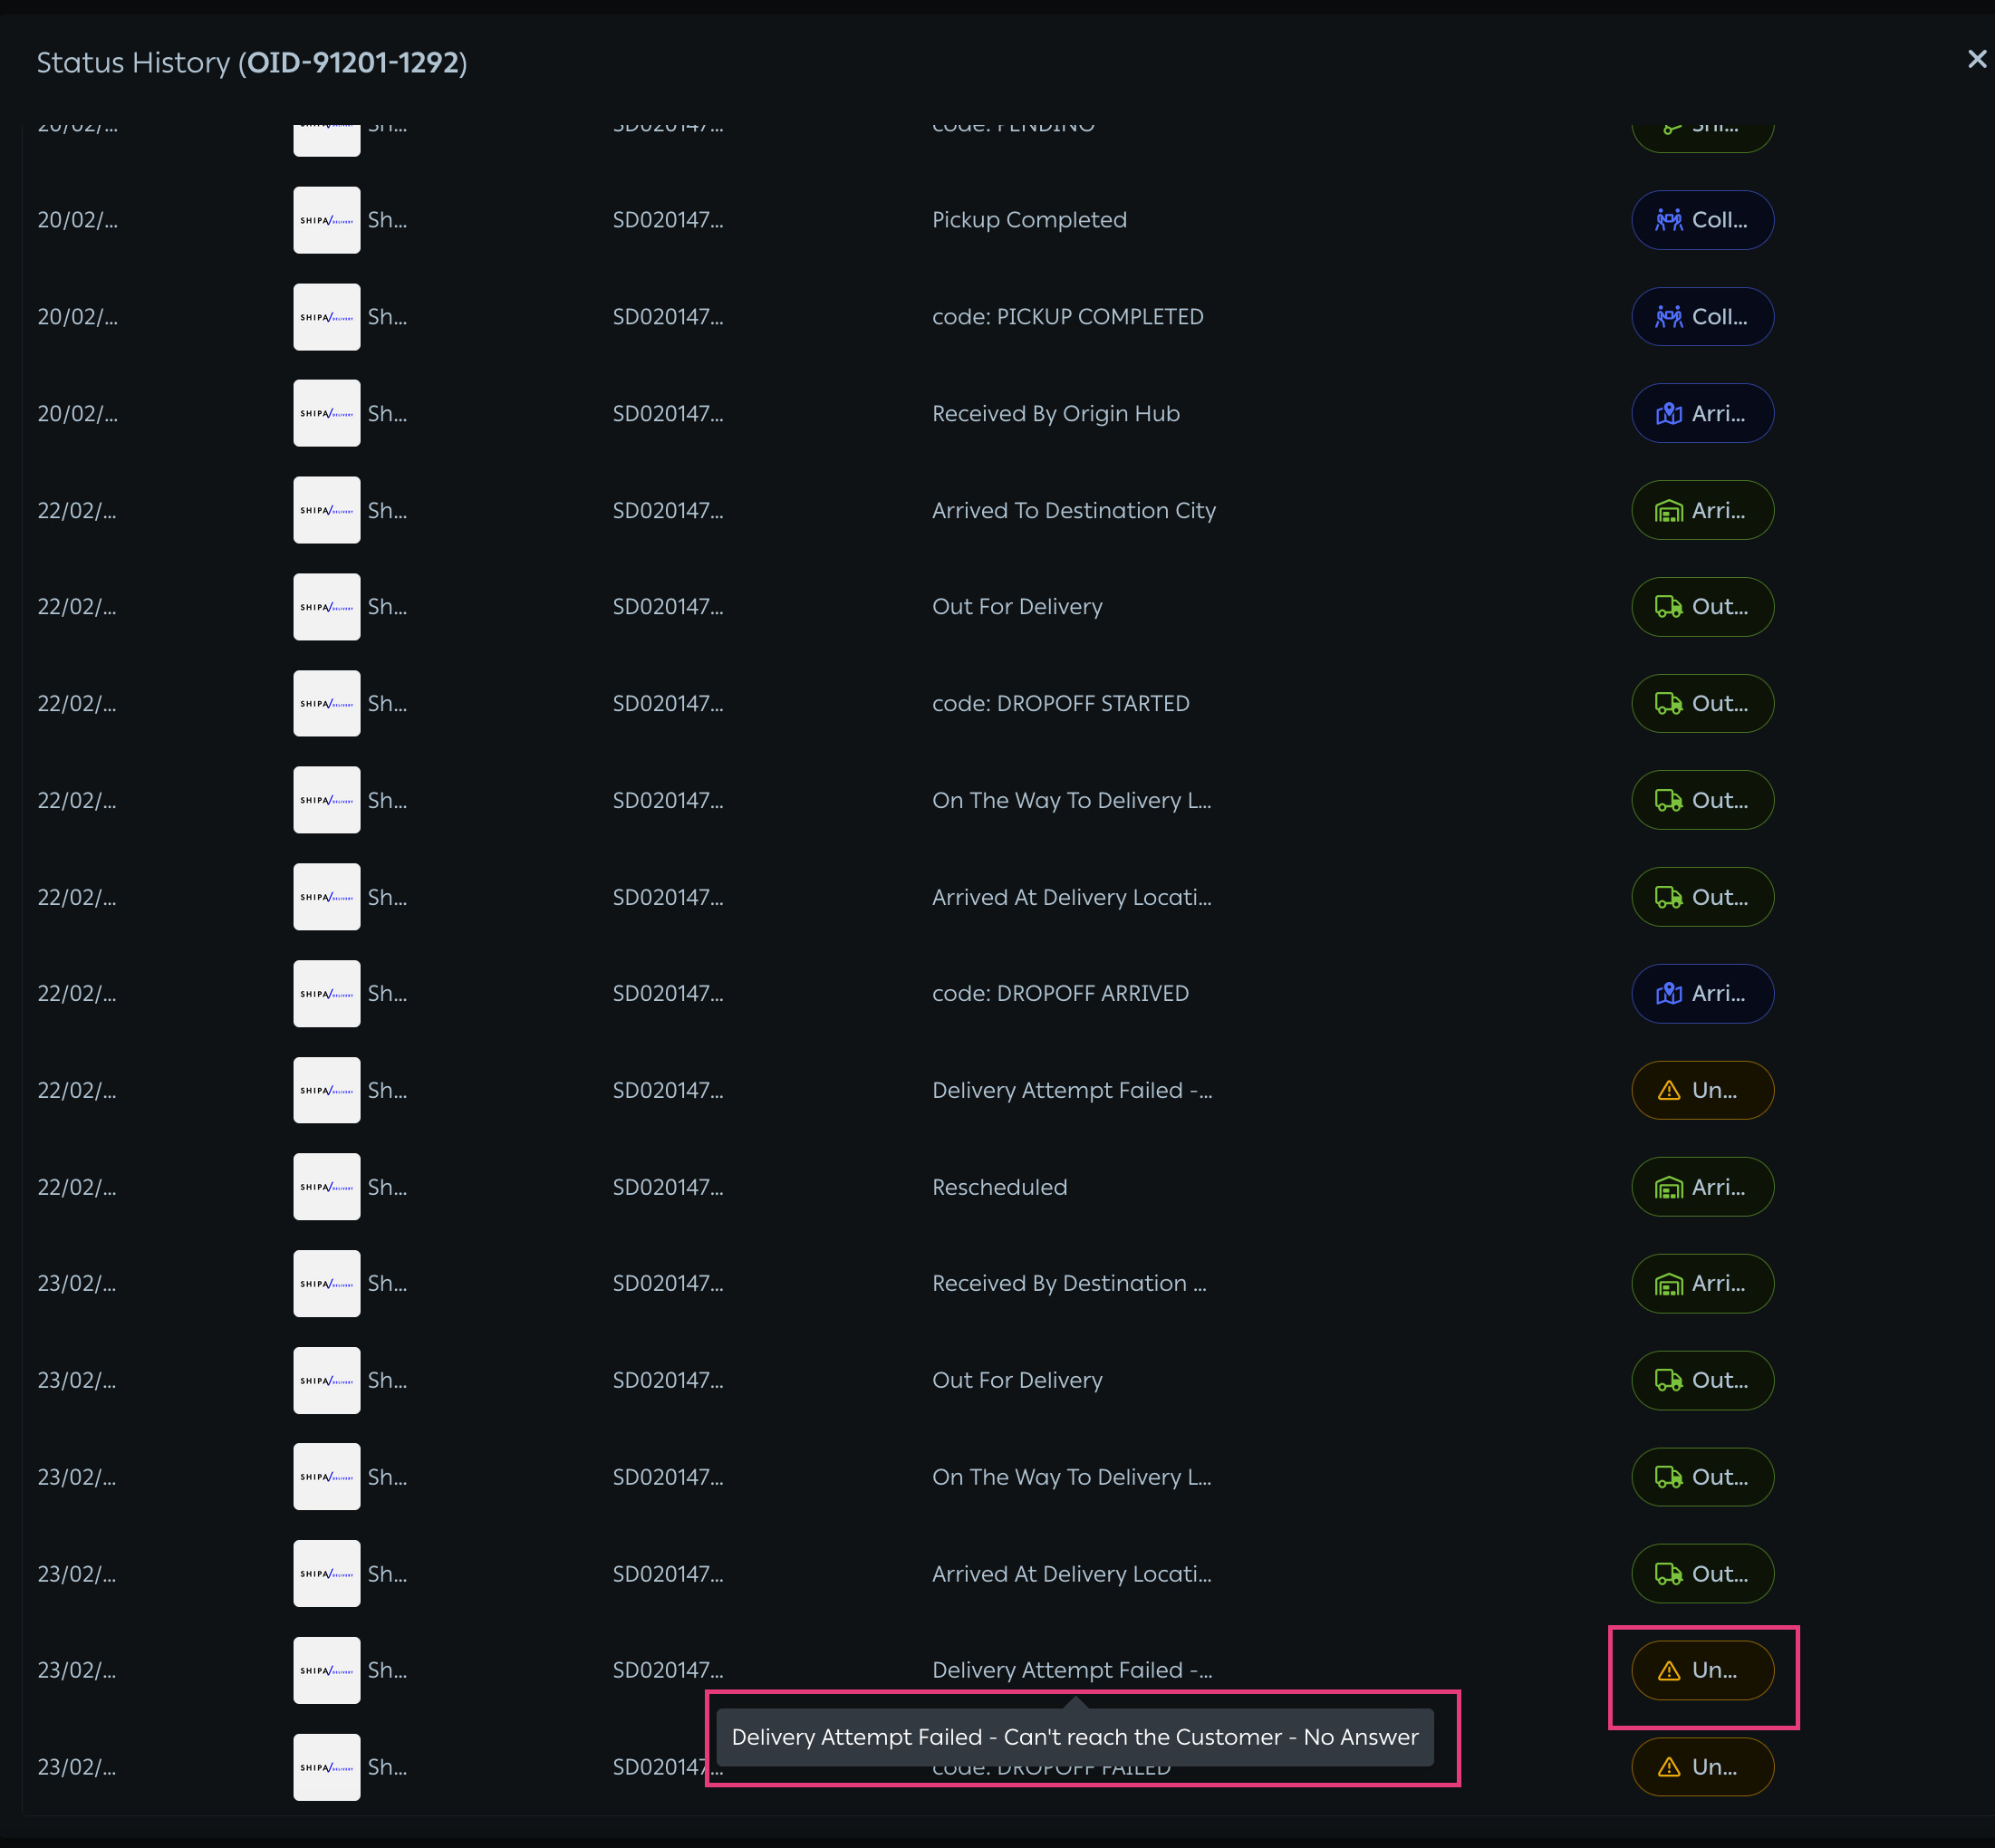Click the tracking number on Rescheduled row
This screenshot has width=1995, height=1848.
coord(667,1187)
